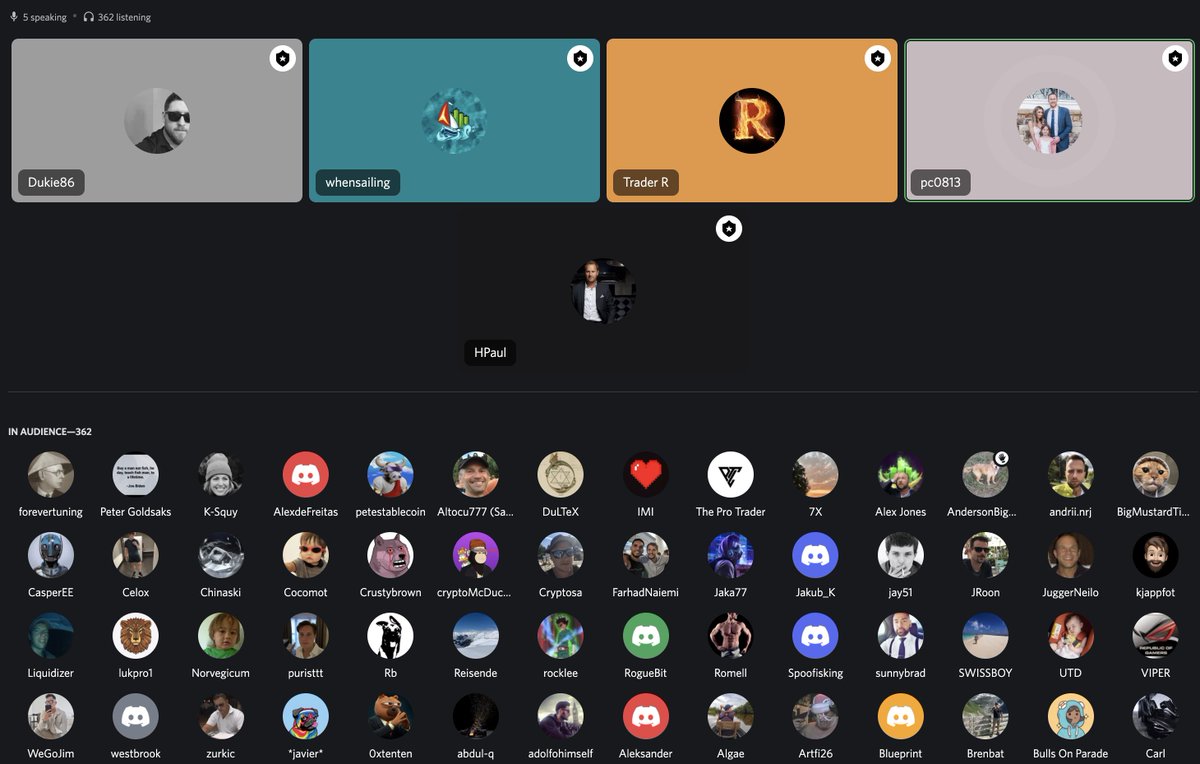Select the whensailing name label
1200x764 pixels.
coord(358,183)
